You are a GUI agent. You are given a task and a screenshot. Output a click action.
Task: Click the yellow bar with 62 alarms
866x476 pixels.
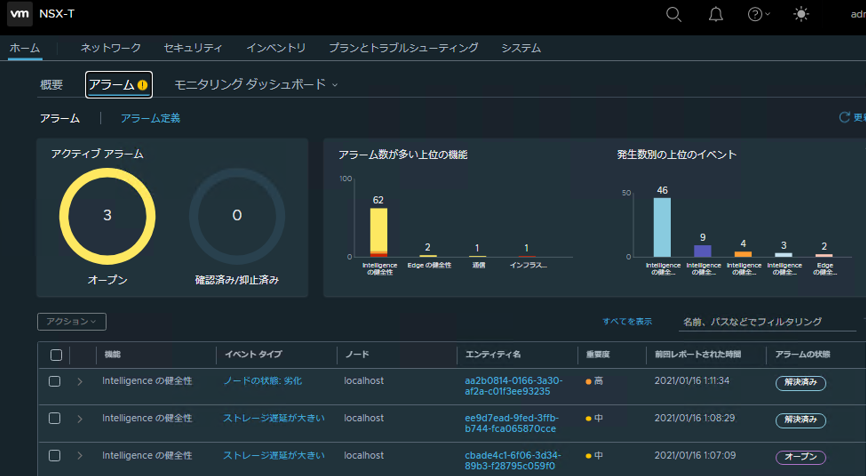pyautogui.click(x=378, y=232)
